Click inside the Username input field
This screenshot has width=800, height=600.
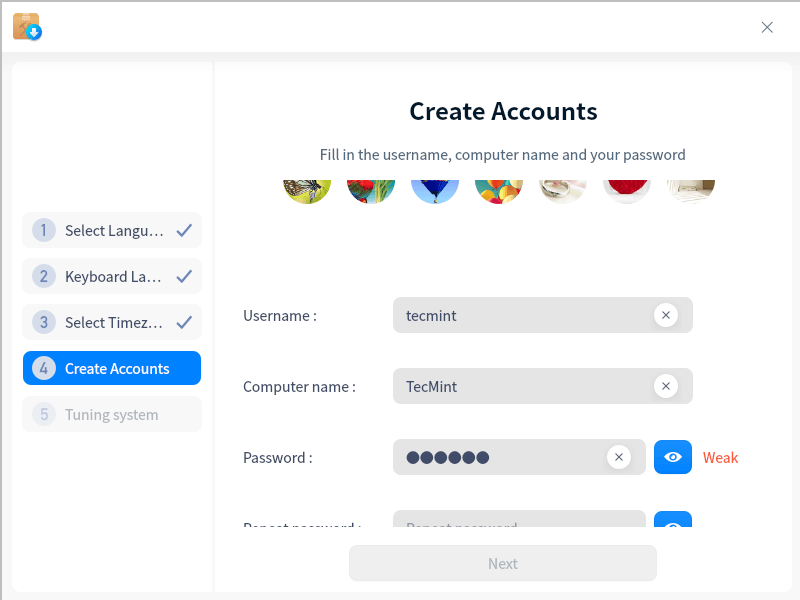pyautogui.click(x=520, y=315)
